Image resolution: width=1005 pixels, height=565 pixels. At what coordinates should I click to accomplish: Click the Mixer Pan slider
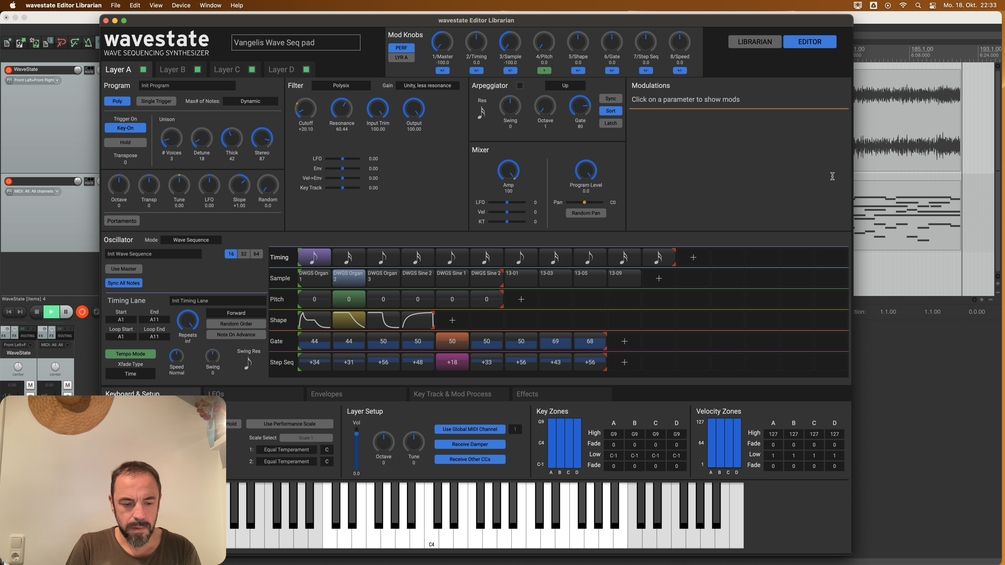pos(584,202)
